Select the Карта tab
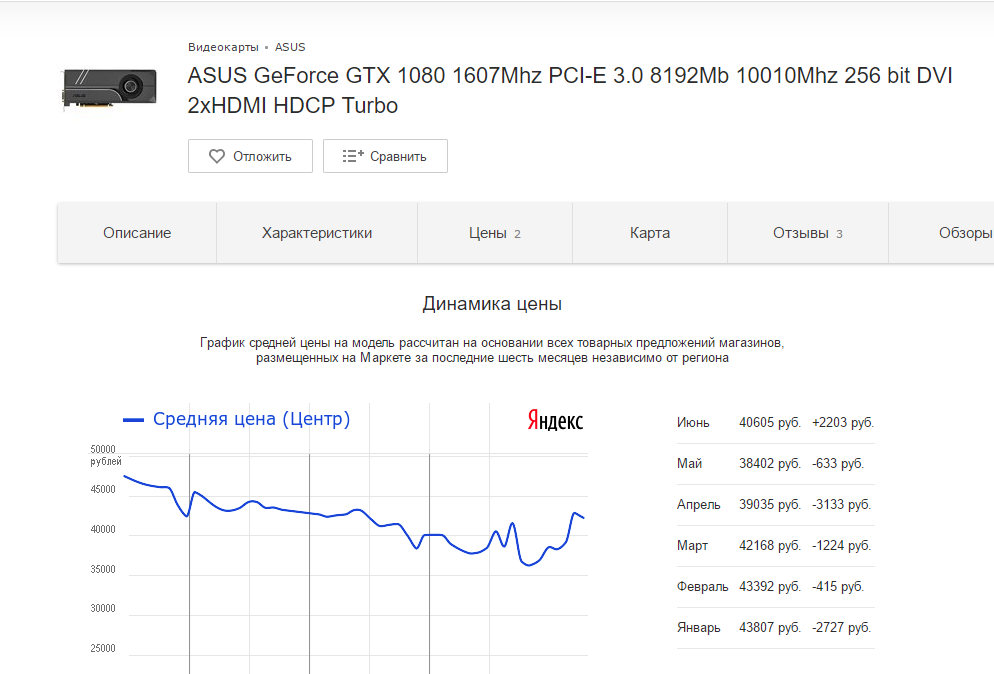This screenshot has width=994, height=674. [650, 233]
